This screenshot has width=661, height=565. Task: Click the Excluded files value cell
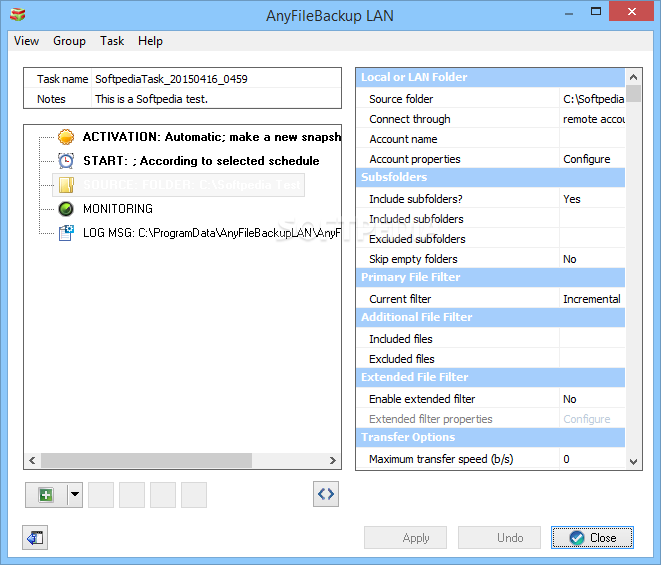point(592,359)
